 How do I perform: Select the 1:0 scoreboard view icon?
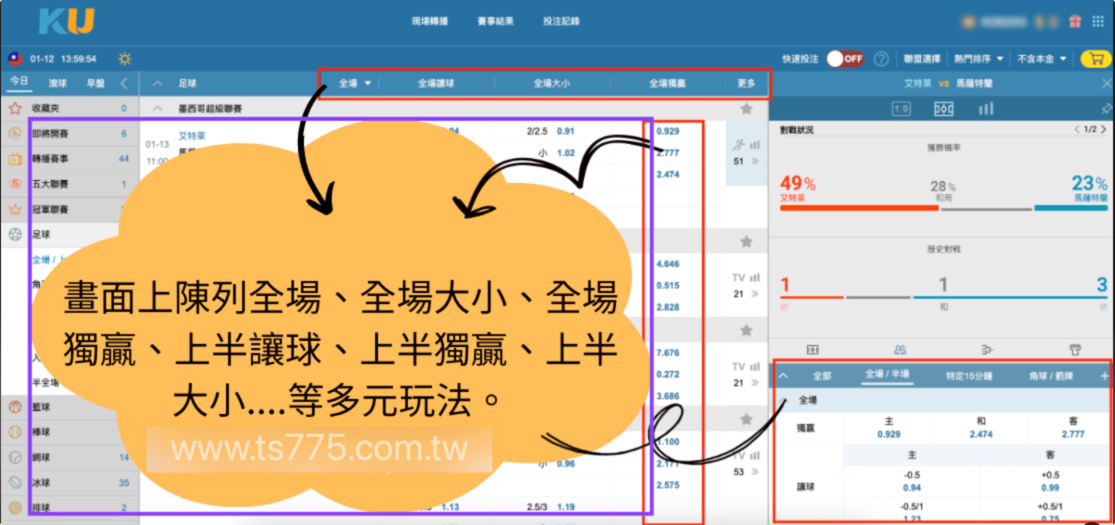(900, 108)
